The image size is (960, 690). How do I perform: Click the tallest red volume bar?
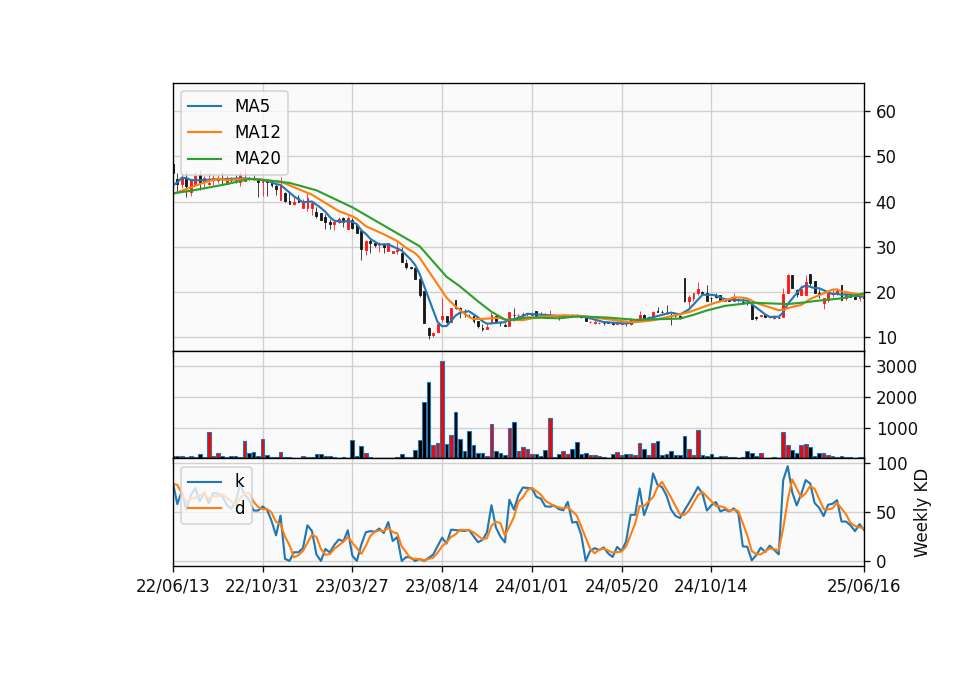(x=443, y=410)
